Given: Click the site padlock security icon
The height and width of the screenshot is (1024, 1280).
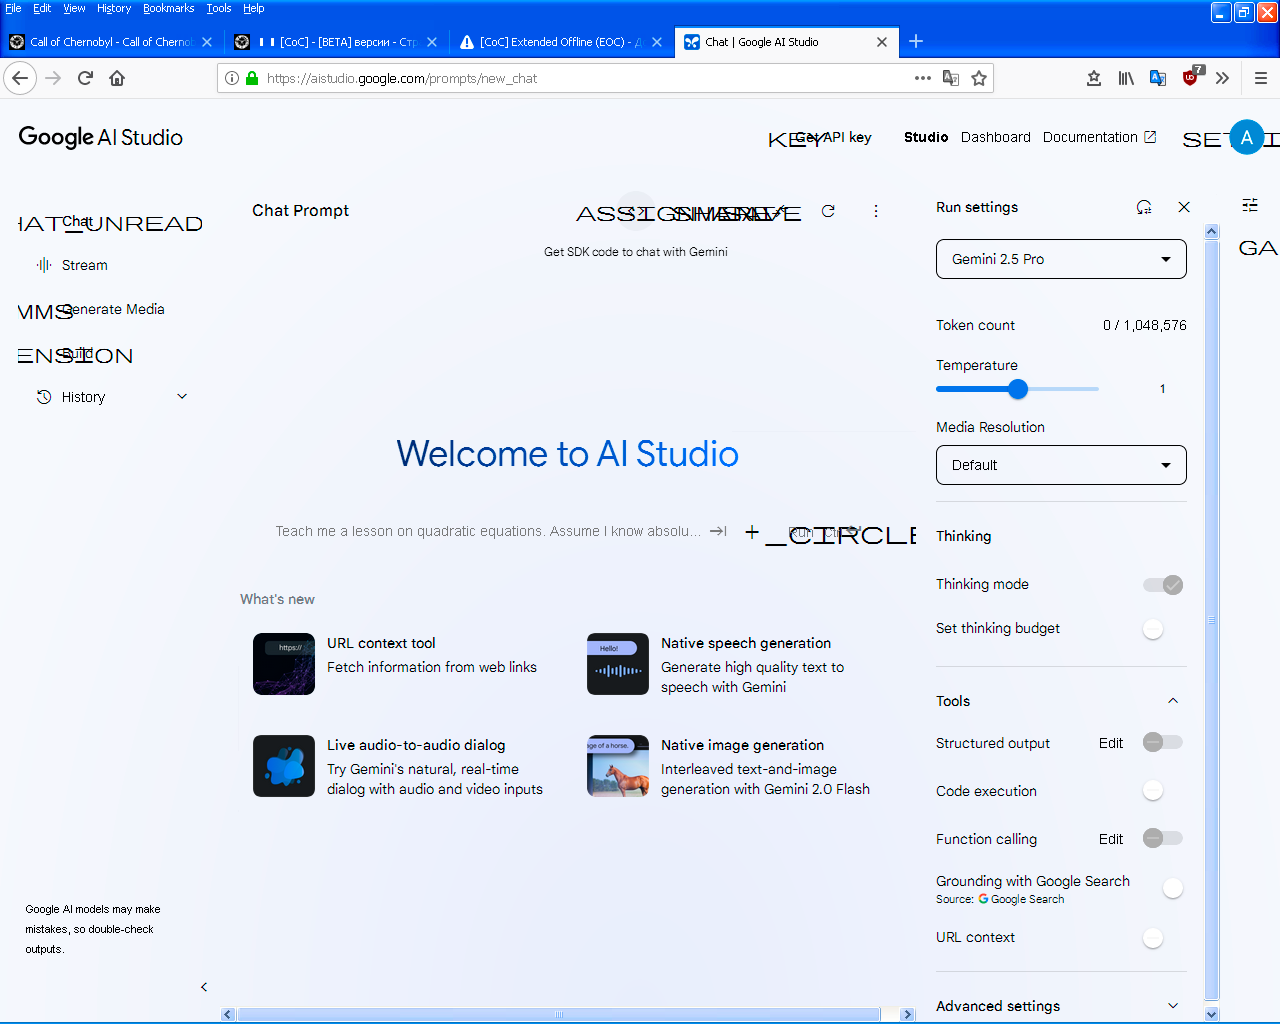Looking at the screenshot, I should (x=252, y=78).
